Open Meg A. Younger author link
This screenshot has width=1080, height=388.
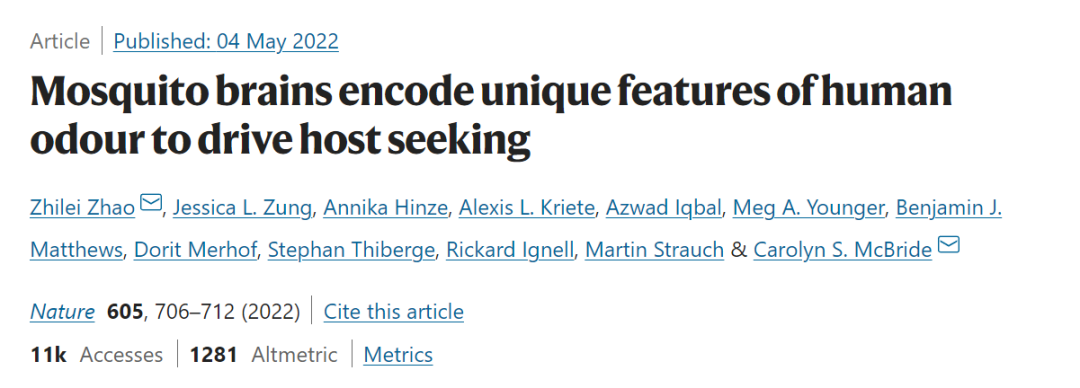pyautogui.click(x=809, y=207)
